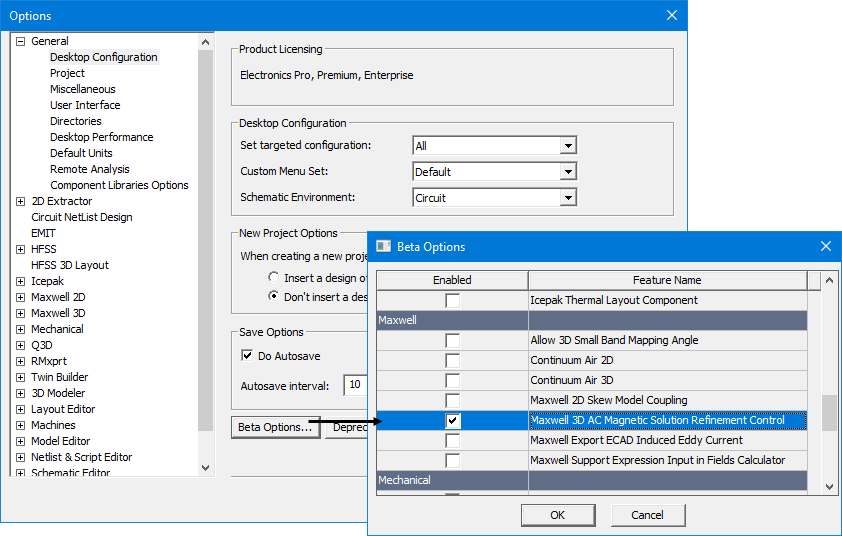Expand the Model Editor node
Viewport: 842px width, 536px height.
pos(20,441)
